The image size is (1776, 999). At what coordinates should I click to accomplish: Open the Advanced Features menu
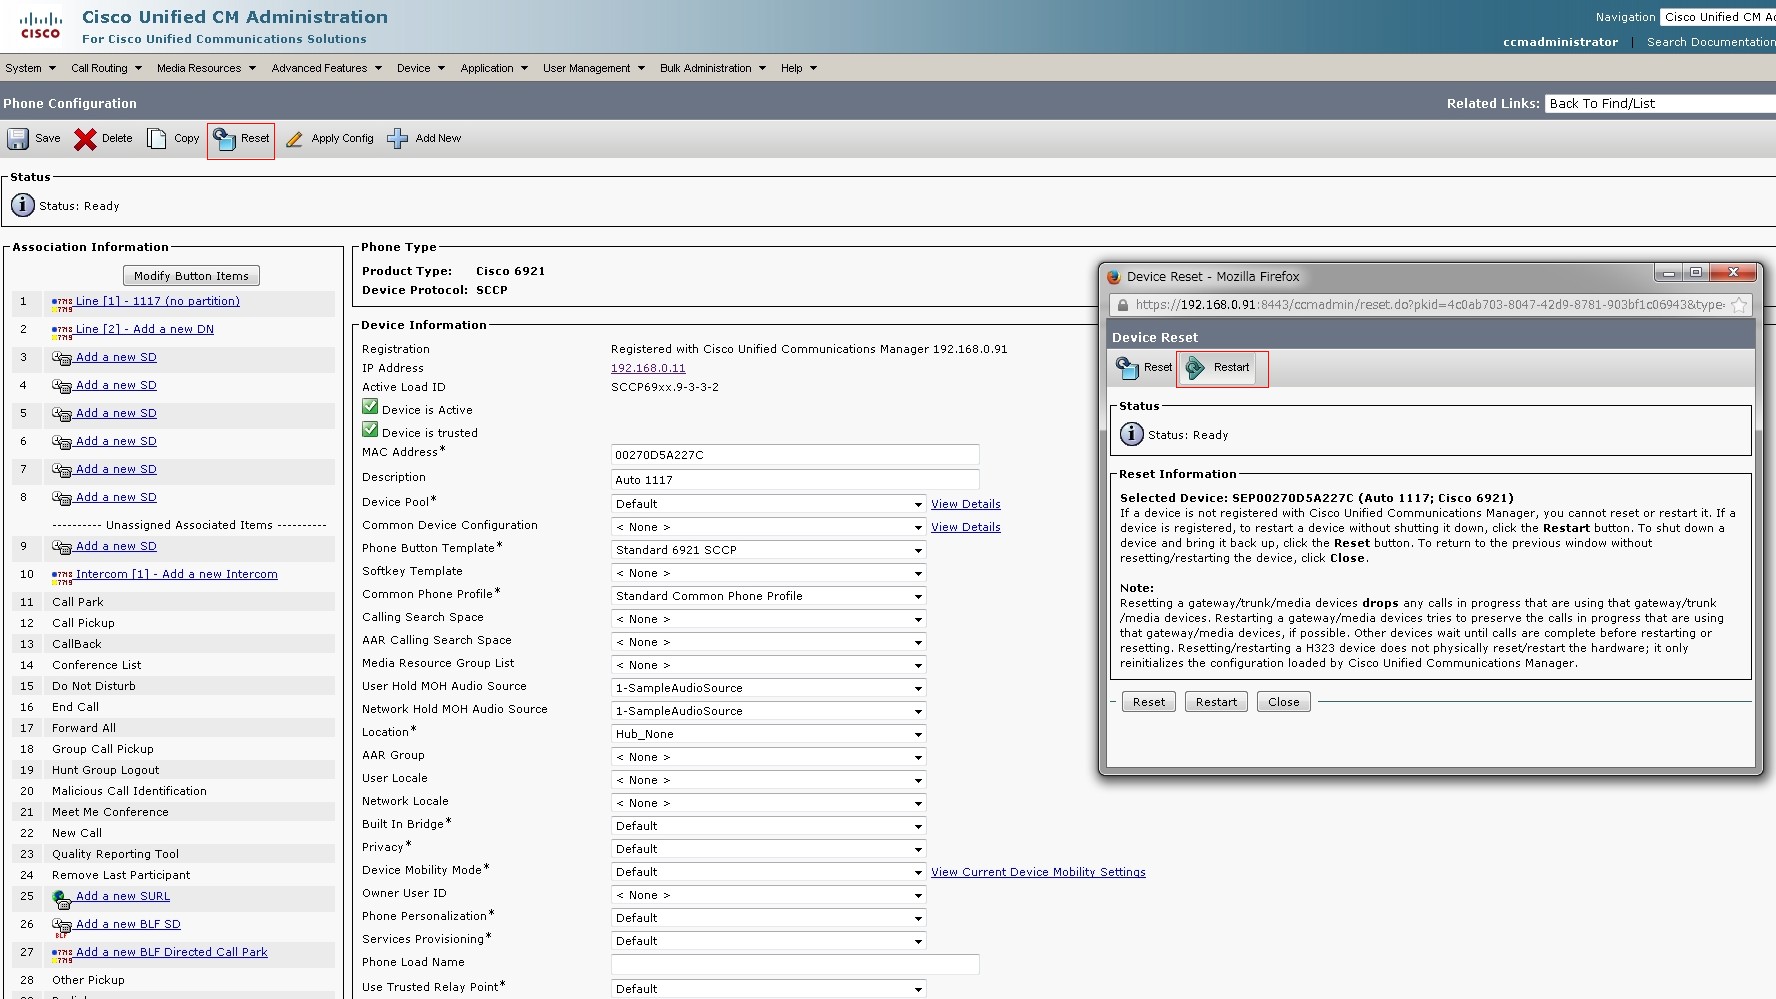click(x=326, y=68)
